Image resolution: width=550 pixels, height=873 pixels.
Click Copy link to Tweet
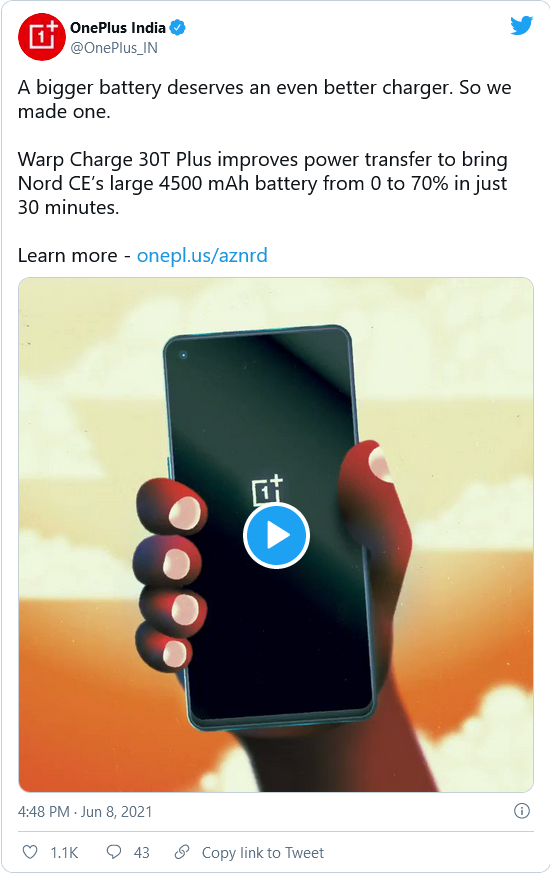pyautogui.click(x=263, y=852)
